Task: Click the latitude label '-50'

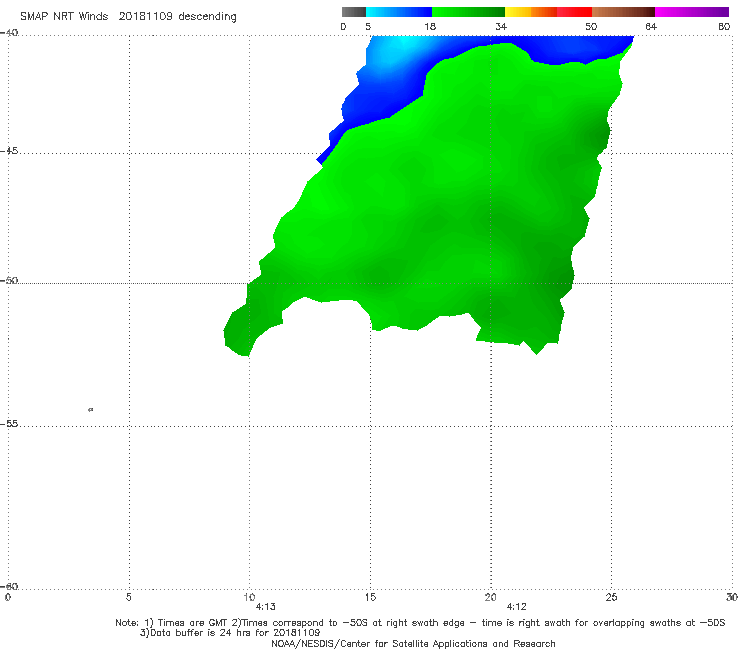Action: (x=9, y=280)
